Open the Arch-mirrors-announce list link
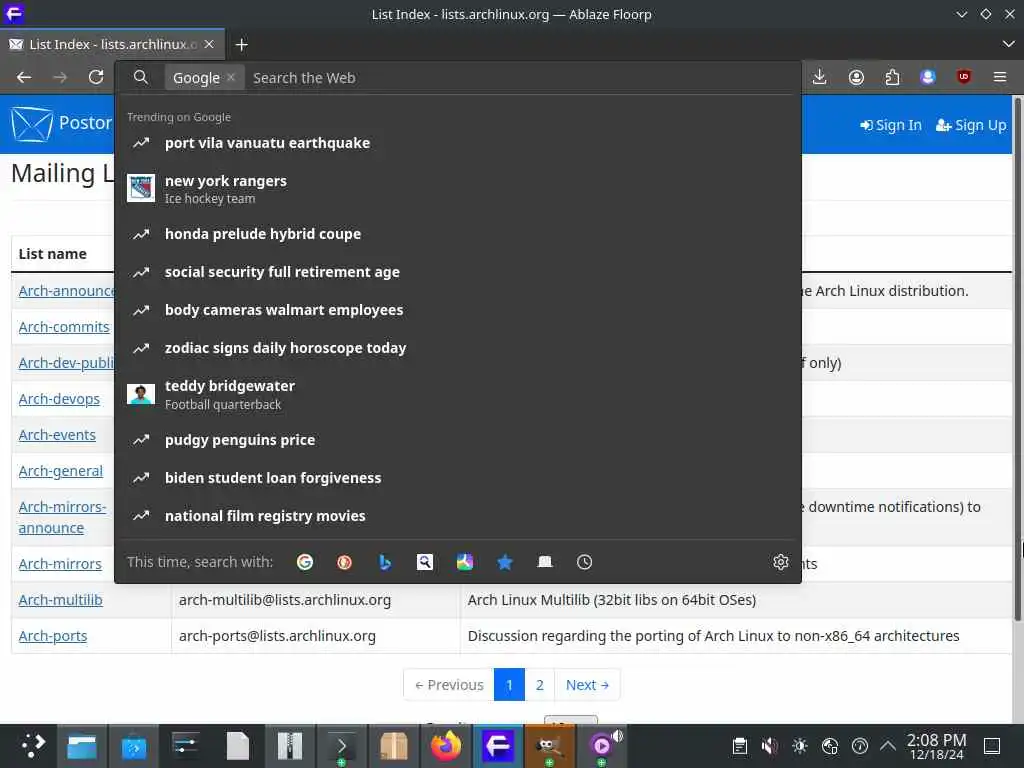Viewport: 1024px width, 768px height. pos(62,517)
